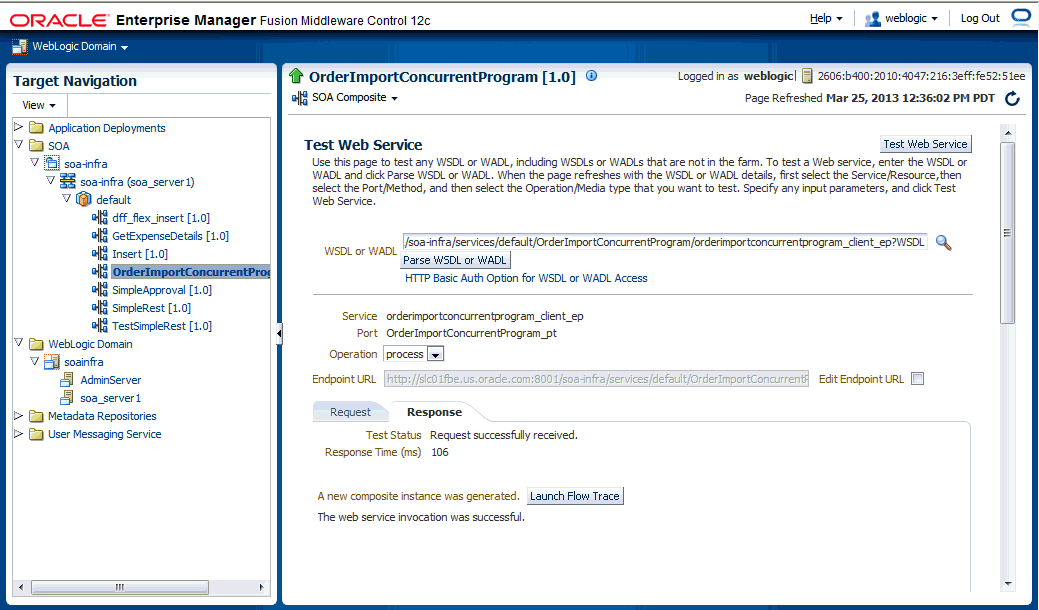Click the Insert [1.0] composite icon
Screen dimensions: 1039x610
click(x=99, y=253)
